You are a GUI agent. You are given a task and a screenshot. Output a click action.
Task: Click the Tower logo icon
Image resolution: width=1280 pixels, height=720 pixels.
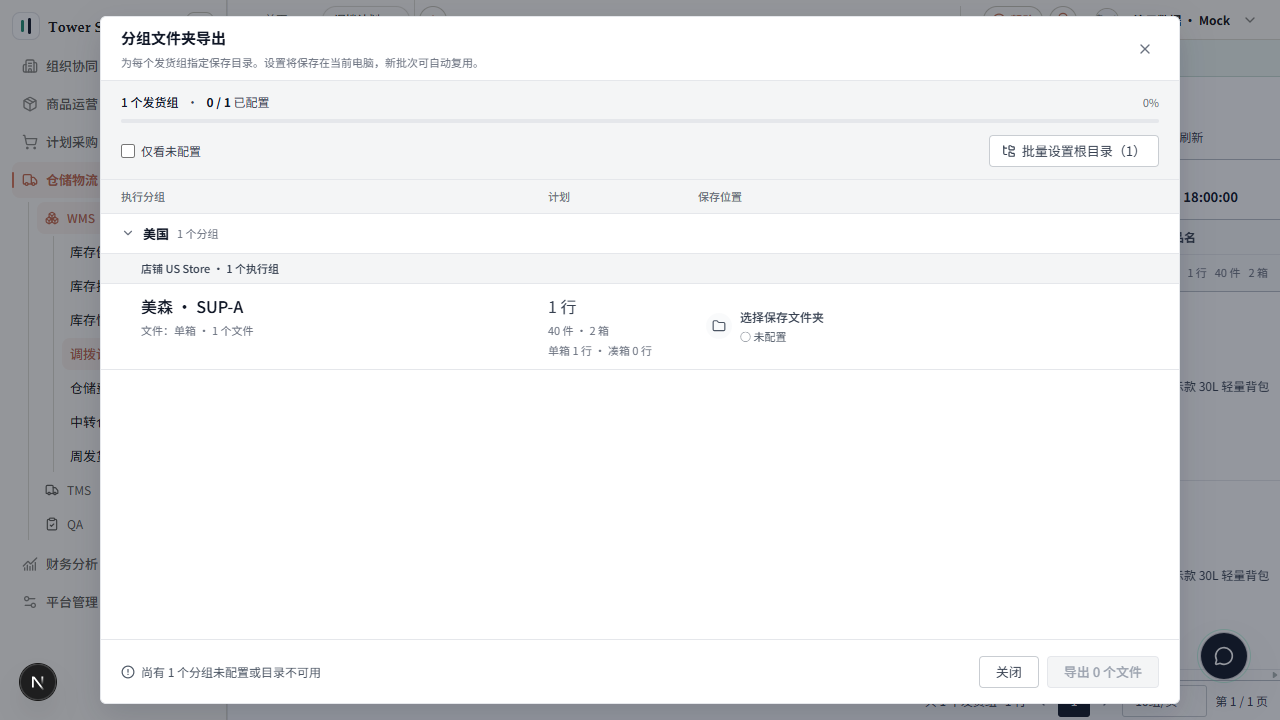tap(26, 26)
